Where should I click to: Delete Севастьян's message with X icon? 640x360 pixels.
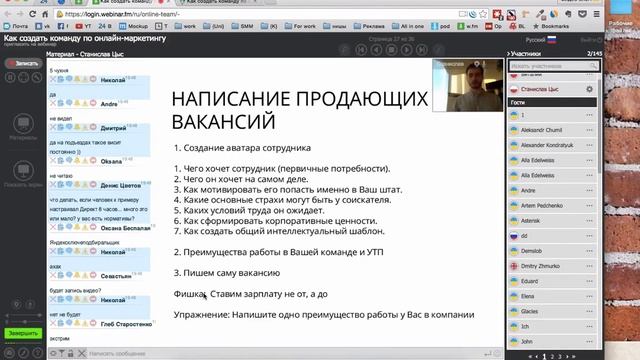click(x=53, y=276)
